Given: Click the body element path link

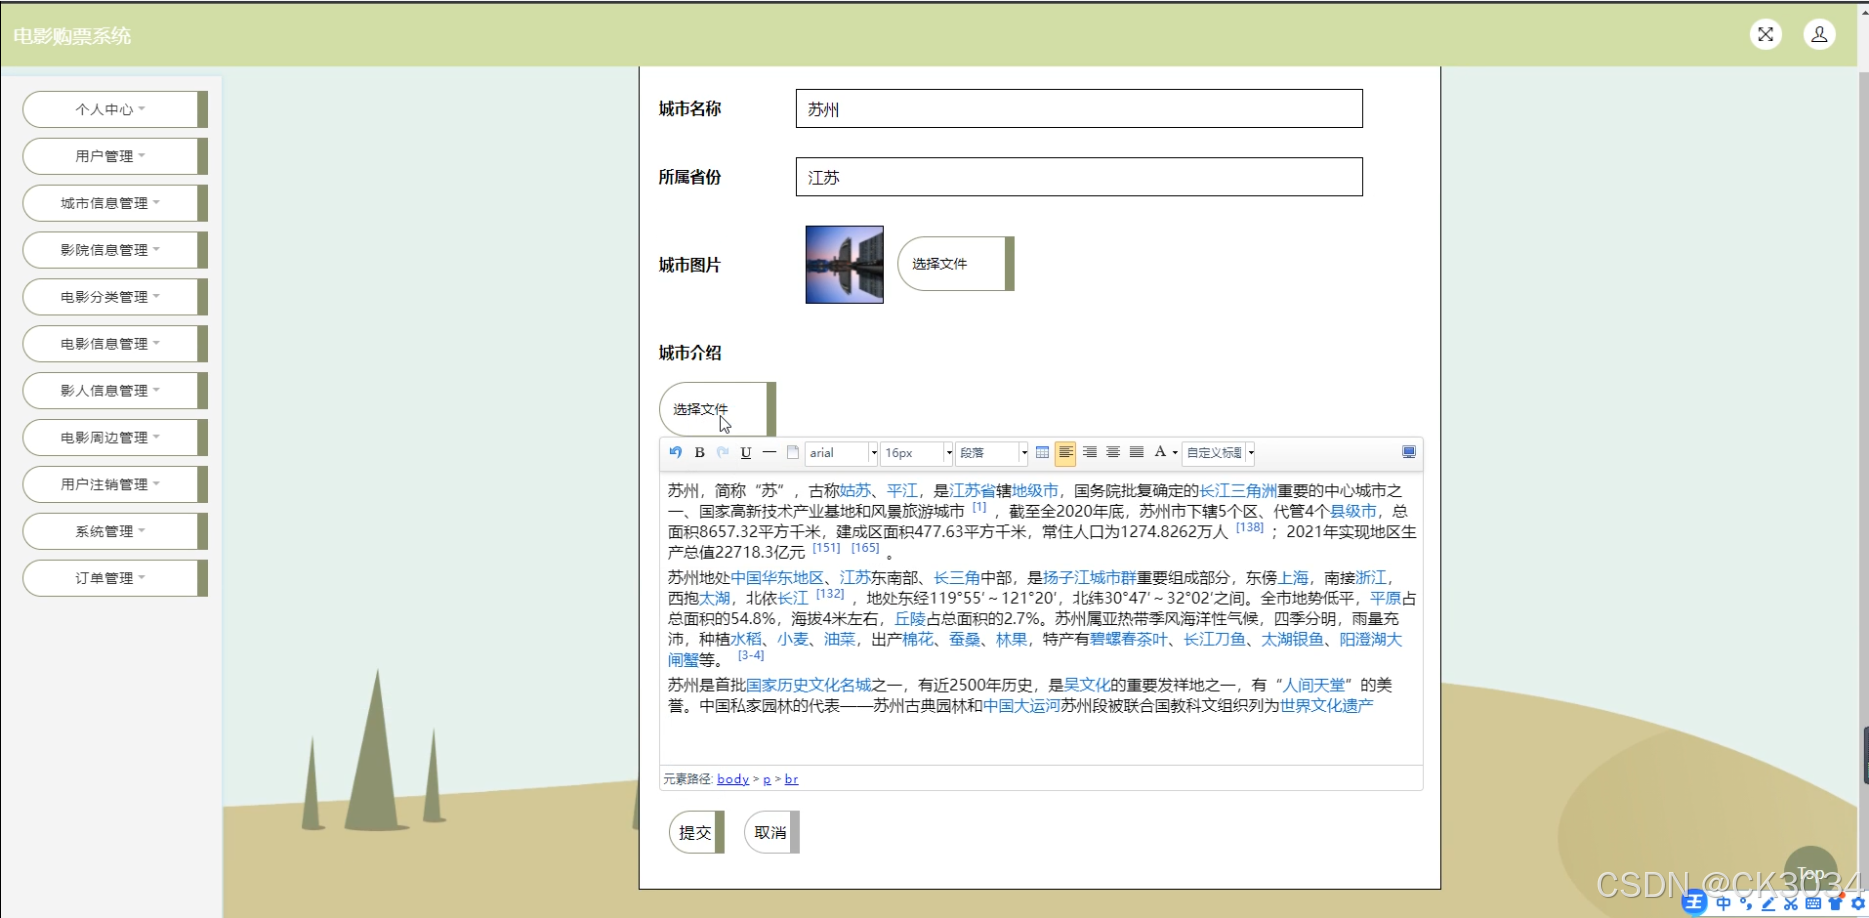Looking at the screenshot, I should 733,779.
